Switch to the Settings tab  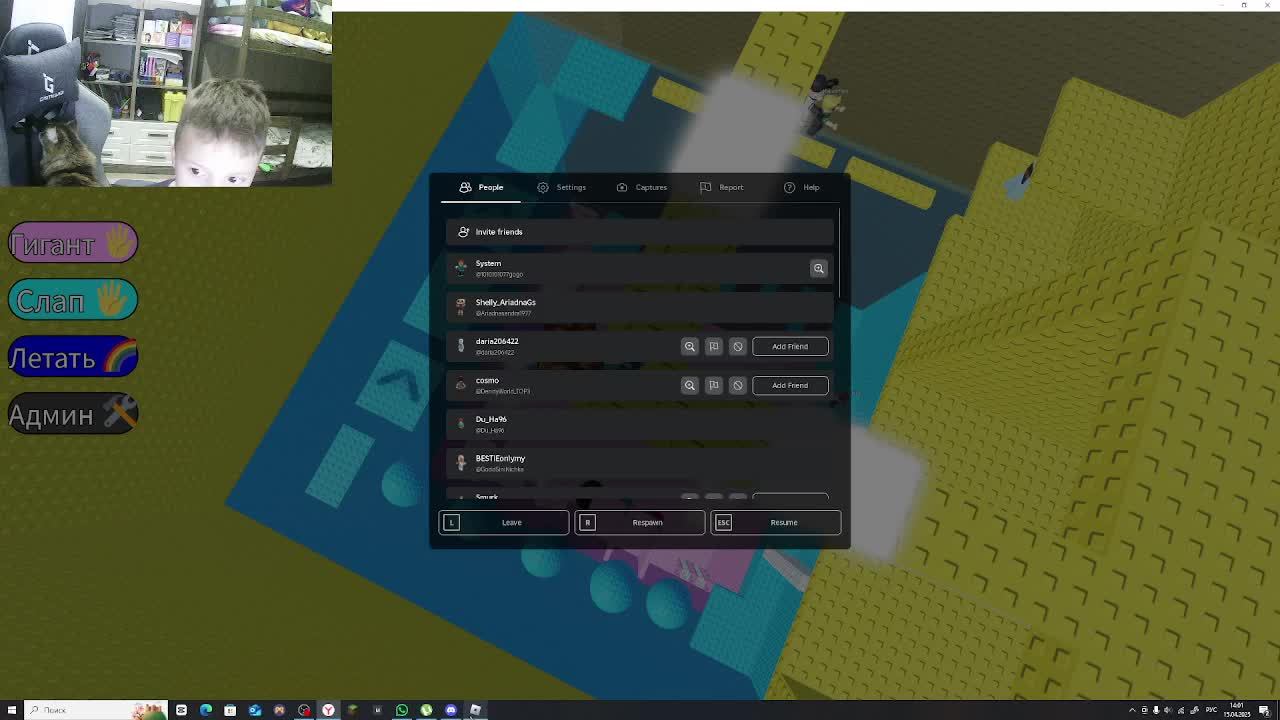561,187
